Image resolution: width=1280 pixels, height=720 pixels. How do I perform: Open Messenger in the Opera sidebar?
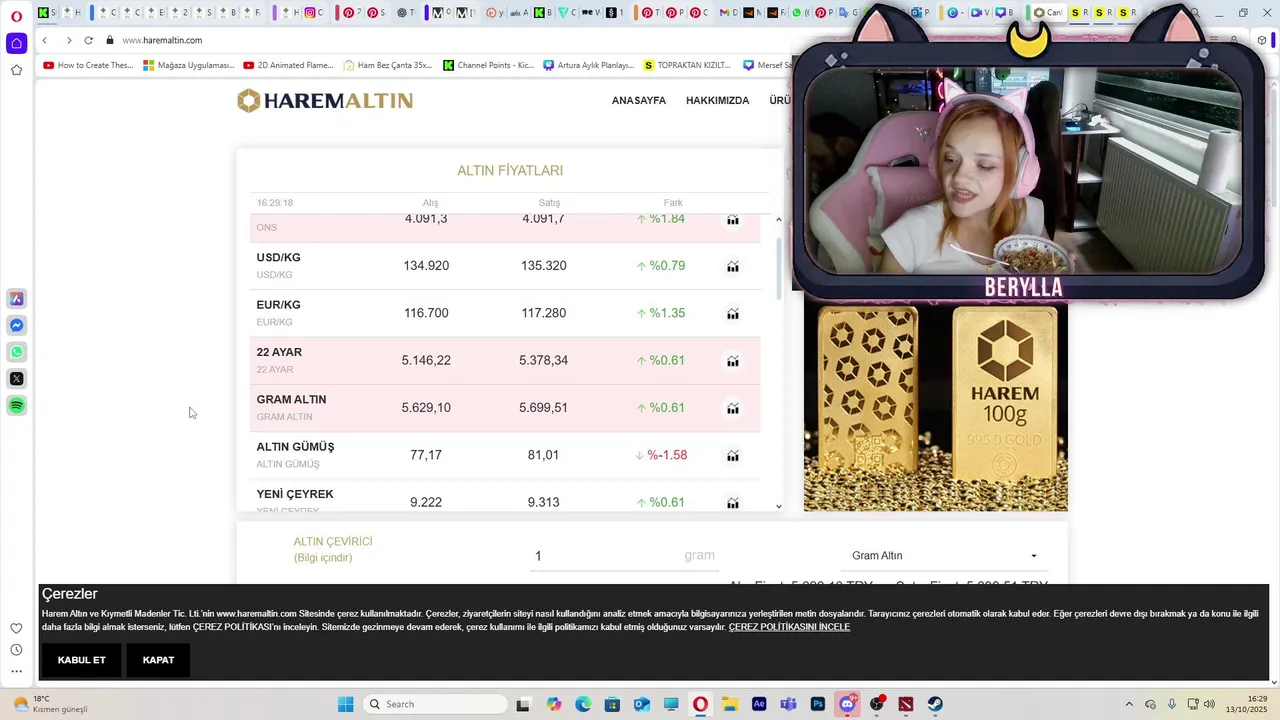coord(17,326)
